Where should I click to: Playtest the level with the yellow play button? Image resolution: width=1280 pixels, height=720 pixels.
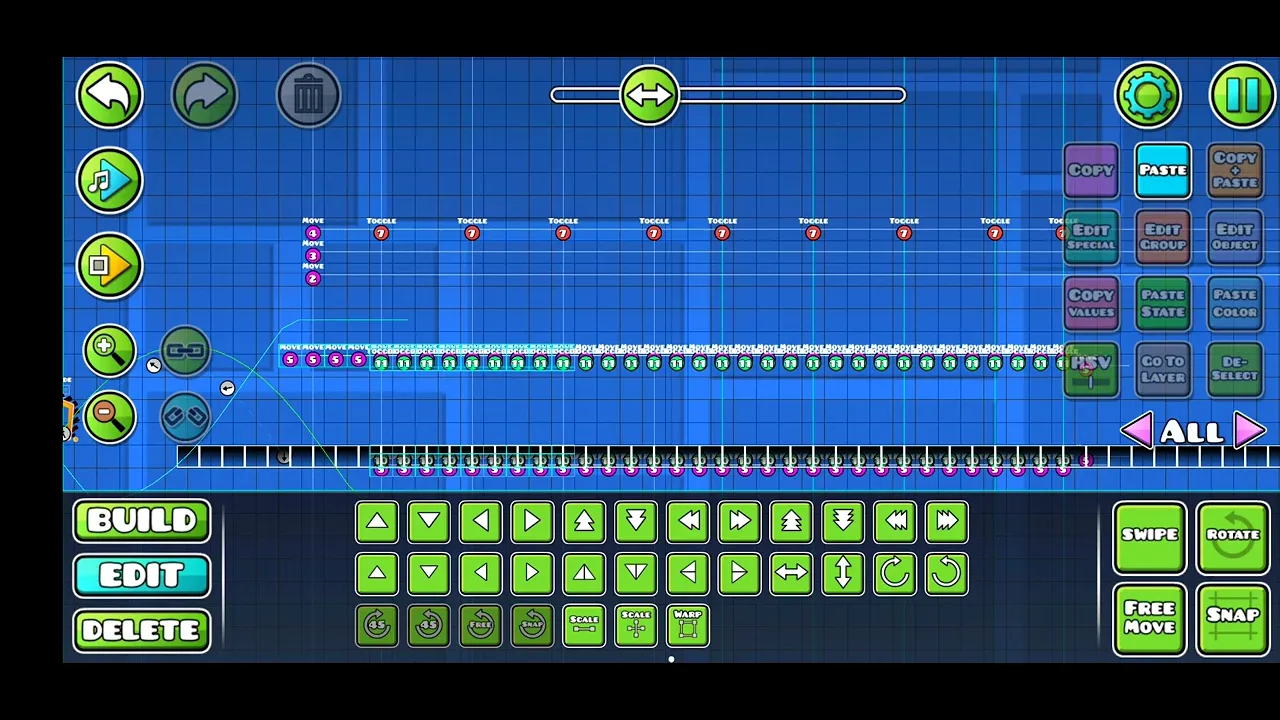coord(110,266)
